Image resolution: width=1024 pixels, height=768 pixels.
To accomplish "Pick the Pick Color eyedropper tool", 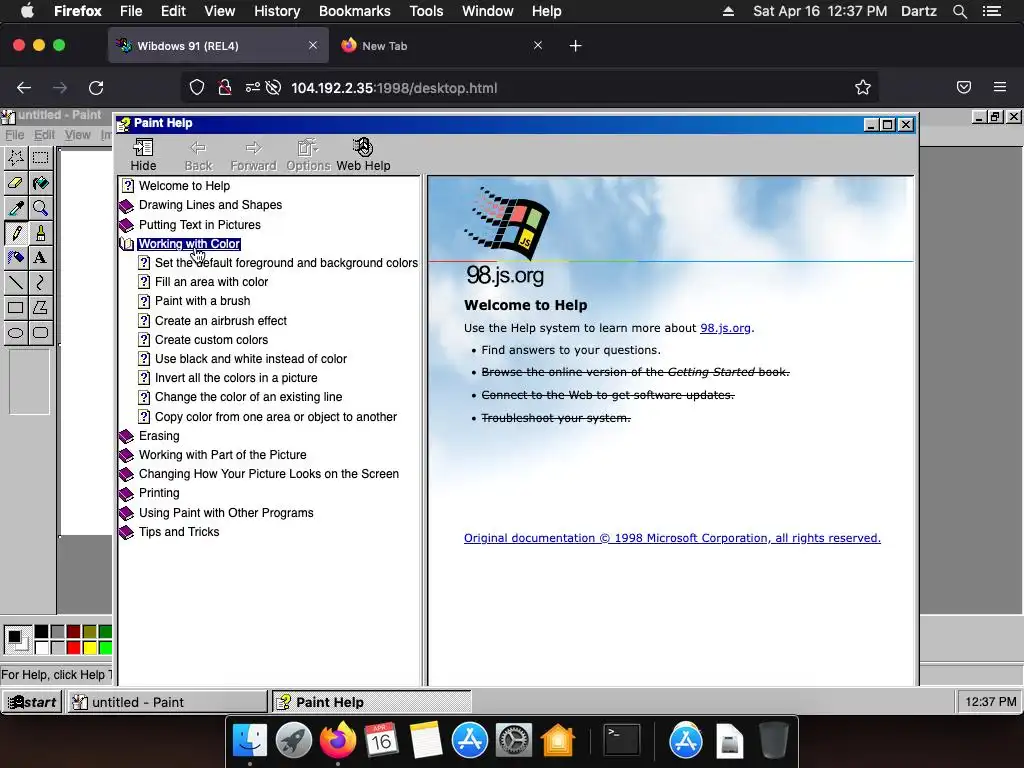I will coord(16,208).
